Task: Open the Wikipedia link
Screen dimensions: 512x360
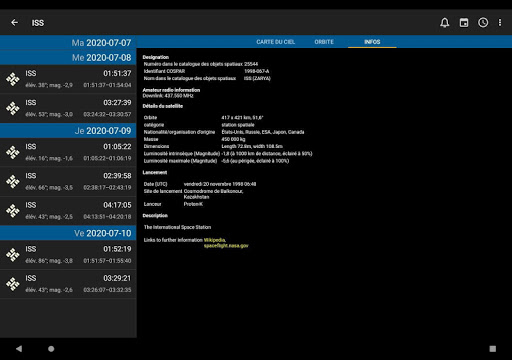Action: tap(215, 240)
